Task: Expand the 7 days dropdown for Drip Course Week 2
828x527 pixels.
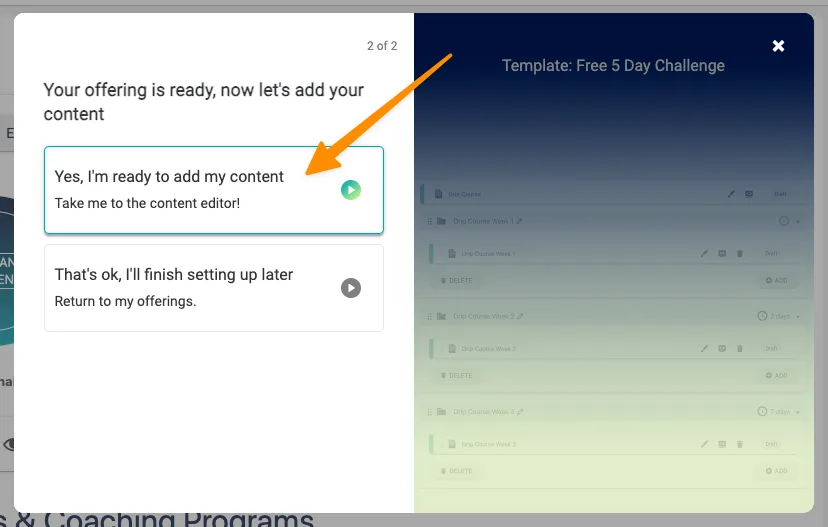Action: pyautogui.click(x=797, y=316)
